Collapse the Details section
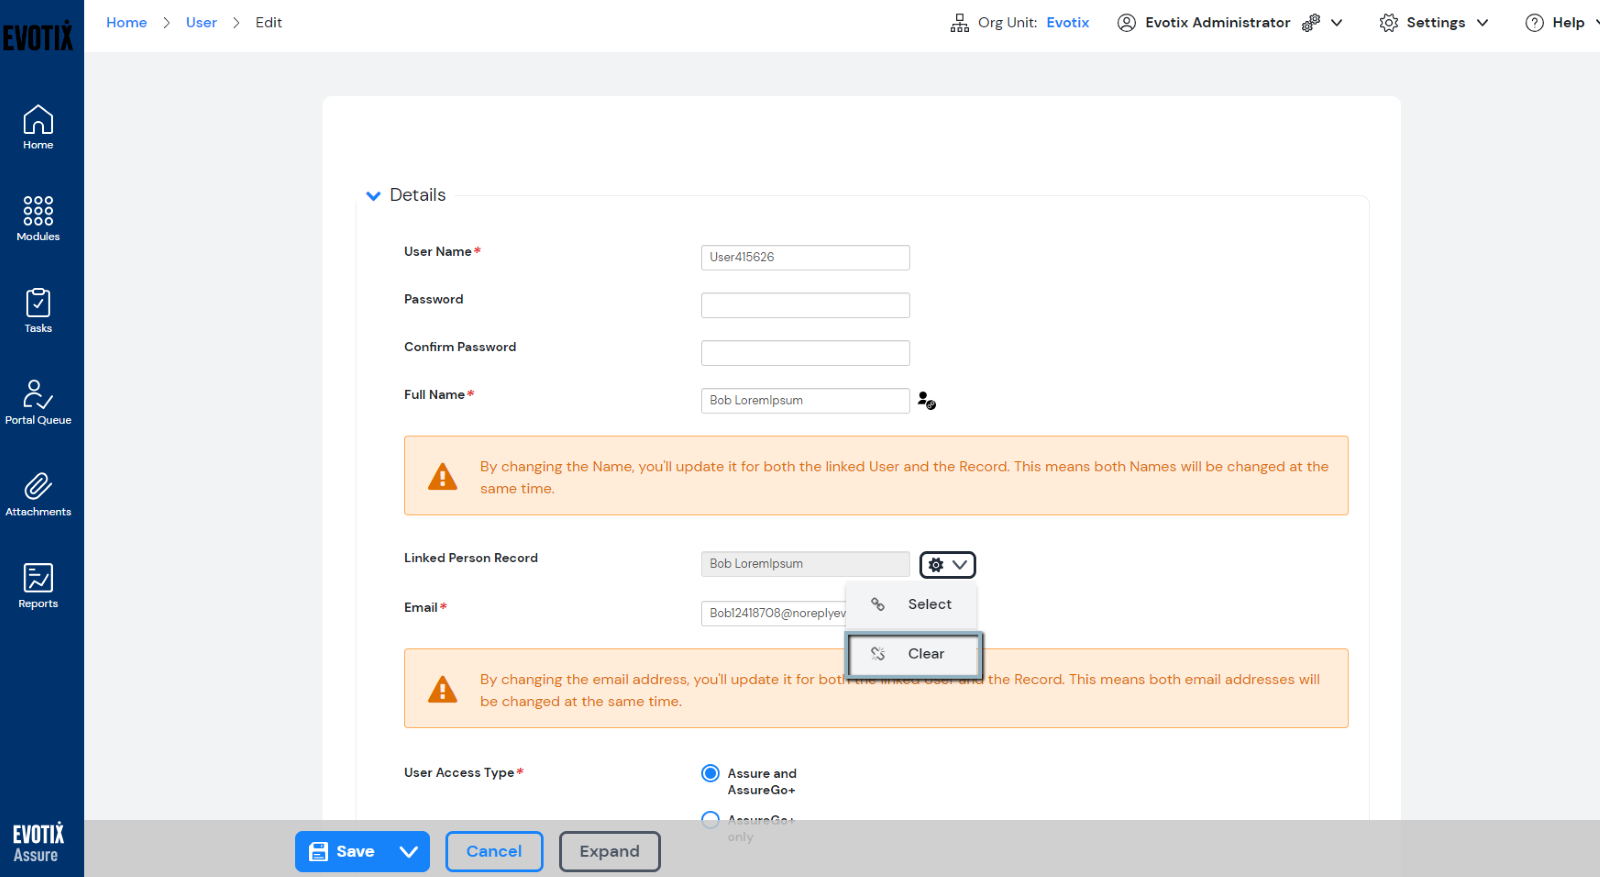 [374, 196]
